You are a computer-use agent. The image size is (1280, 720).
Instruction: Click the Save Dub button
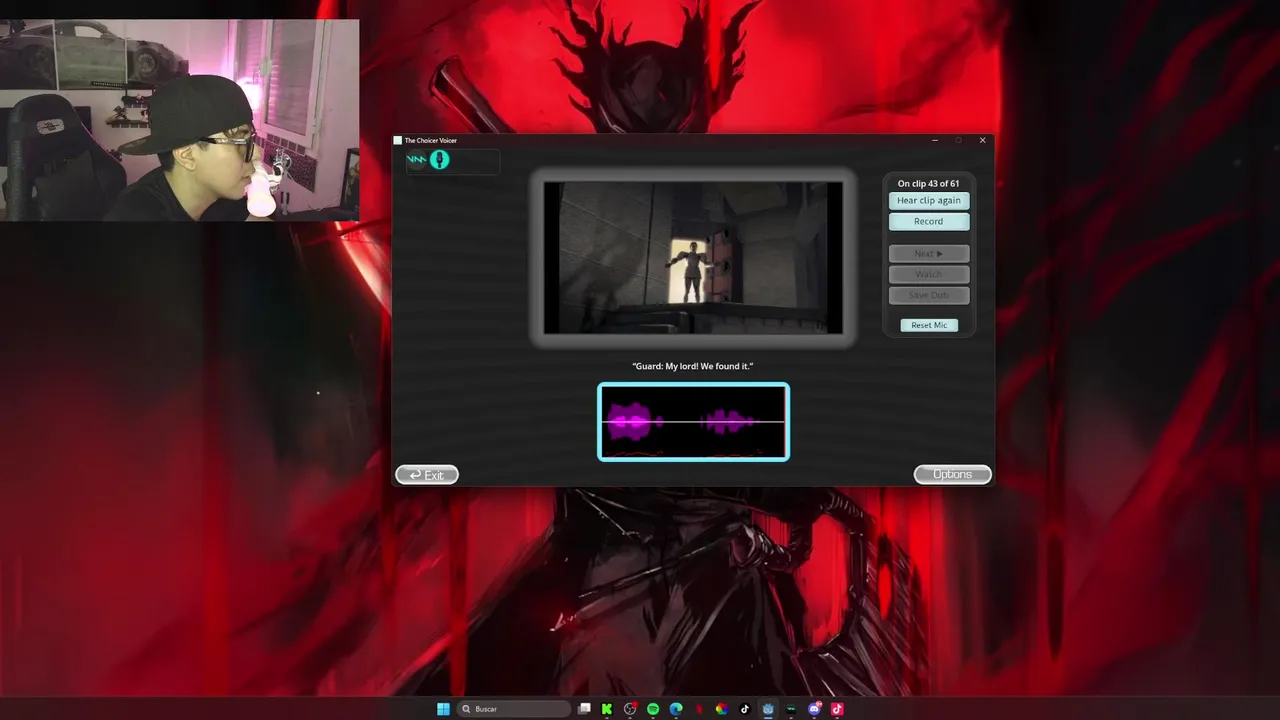929,296
